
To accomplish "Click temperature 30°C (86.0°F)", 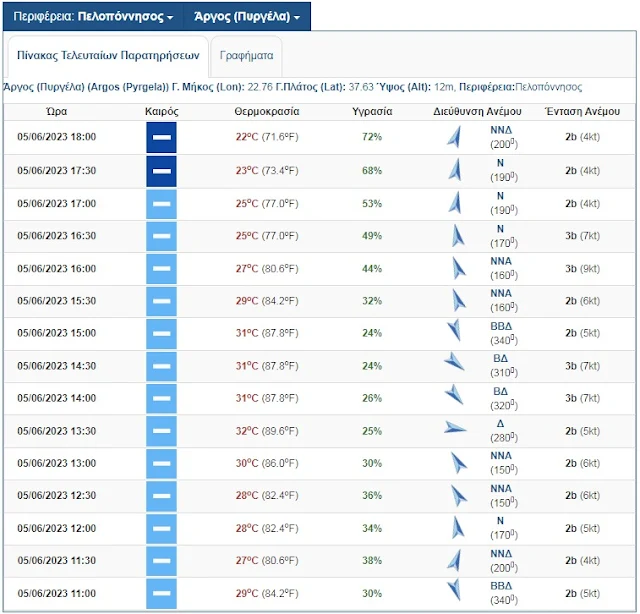I will [267, 463].
